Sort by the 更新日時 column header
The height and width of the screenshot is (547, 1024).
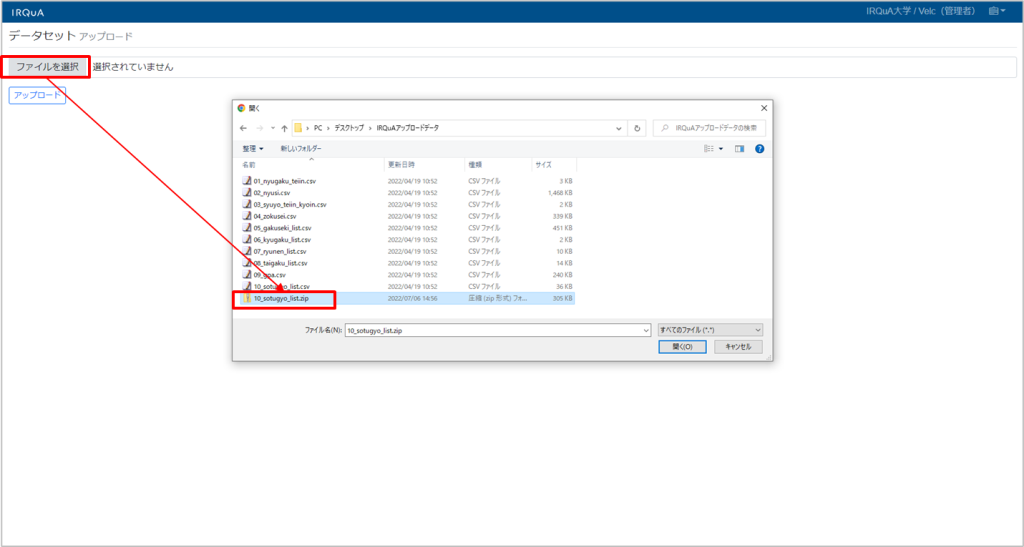[401, 164]
